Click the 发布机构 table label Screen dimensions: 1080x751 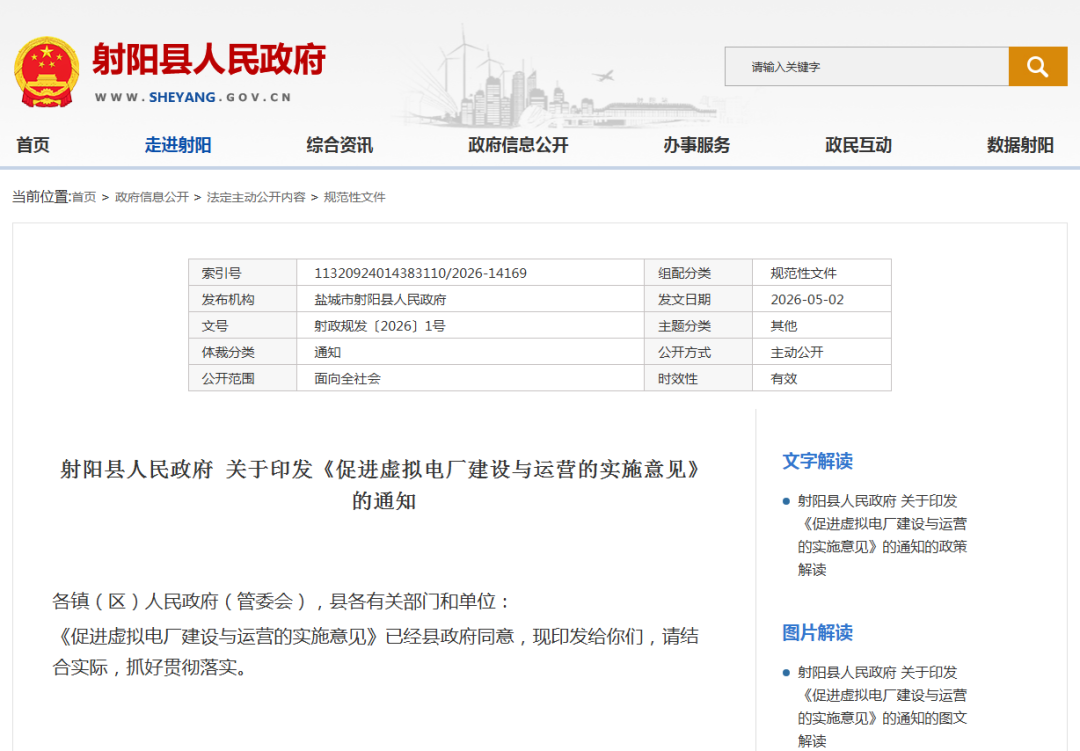pyautogui.click(x=228, y=300)
